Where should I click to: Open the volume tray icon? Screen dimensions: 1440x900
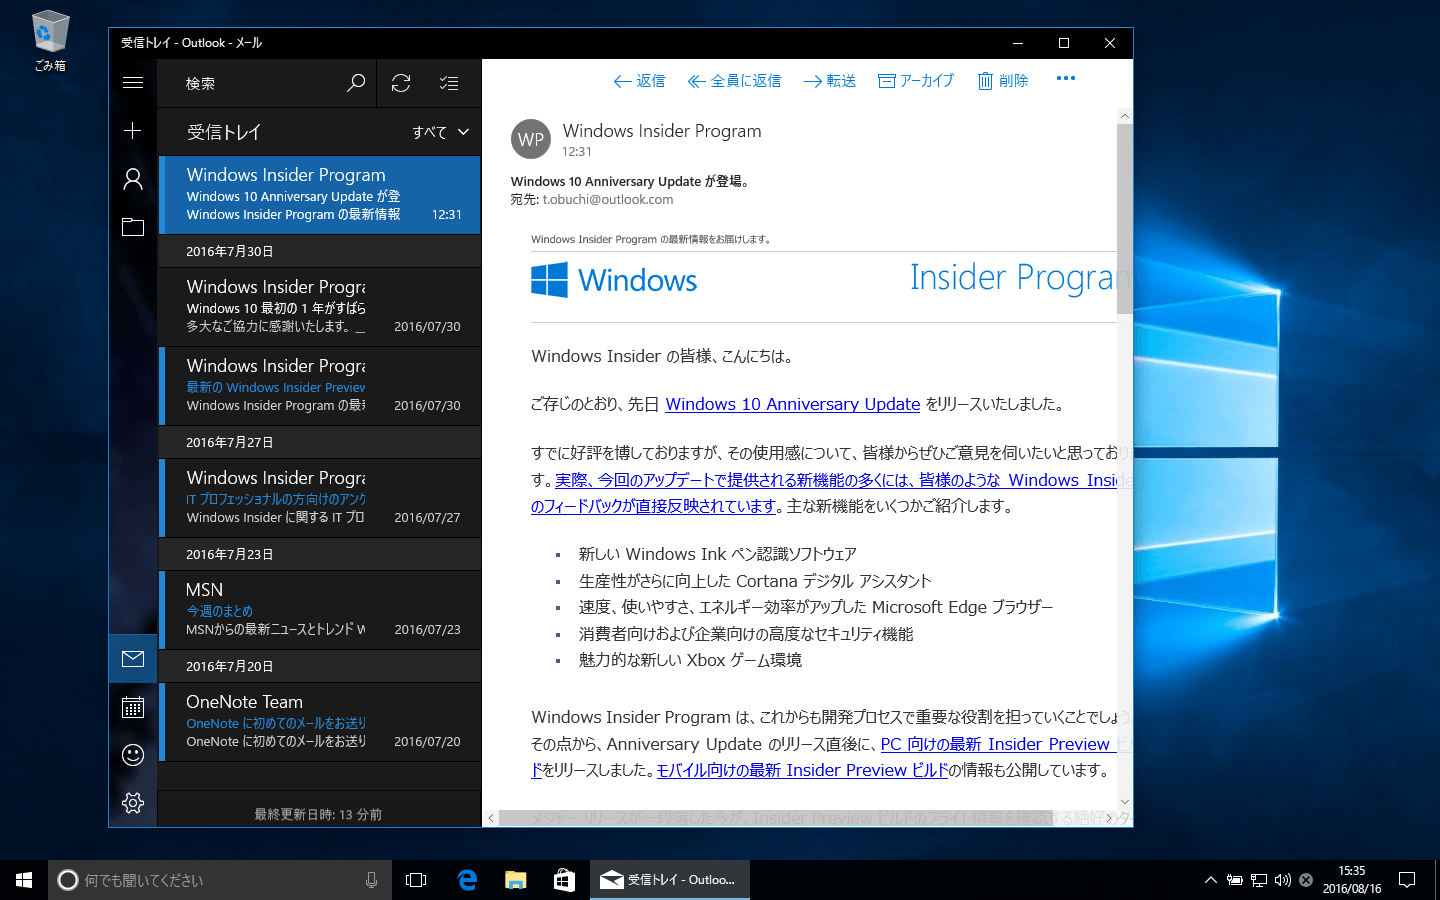pyautogui.click(x=1283, y=880)
